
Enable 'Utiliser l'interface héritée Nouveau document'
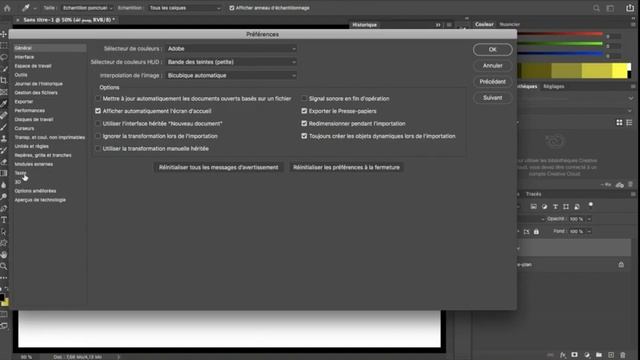[98, 123]
